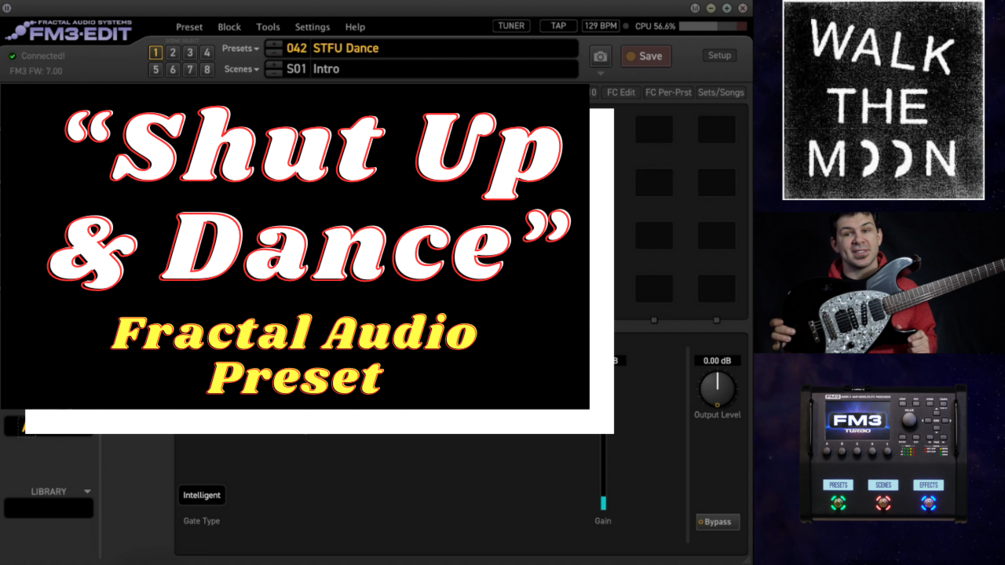This screenshot has width=1005, height=565.
Task: Click the tempo LED next to 129 BPM
Action: [626, 26]
